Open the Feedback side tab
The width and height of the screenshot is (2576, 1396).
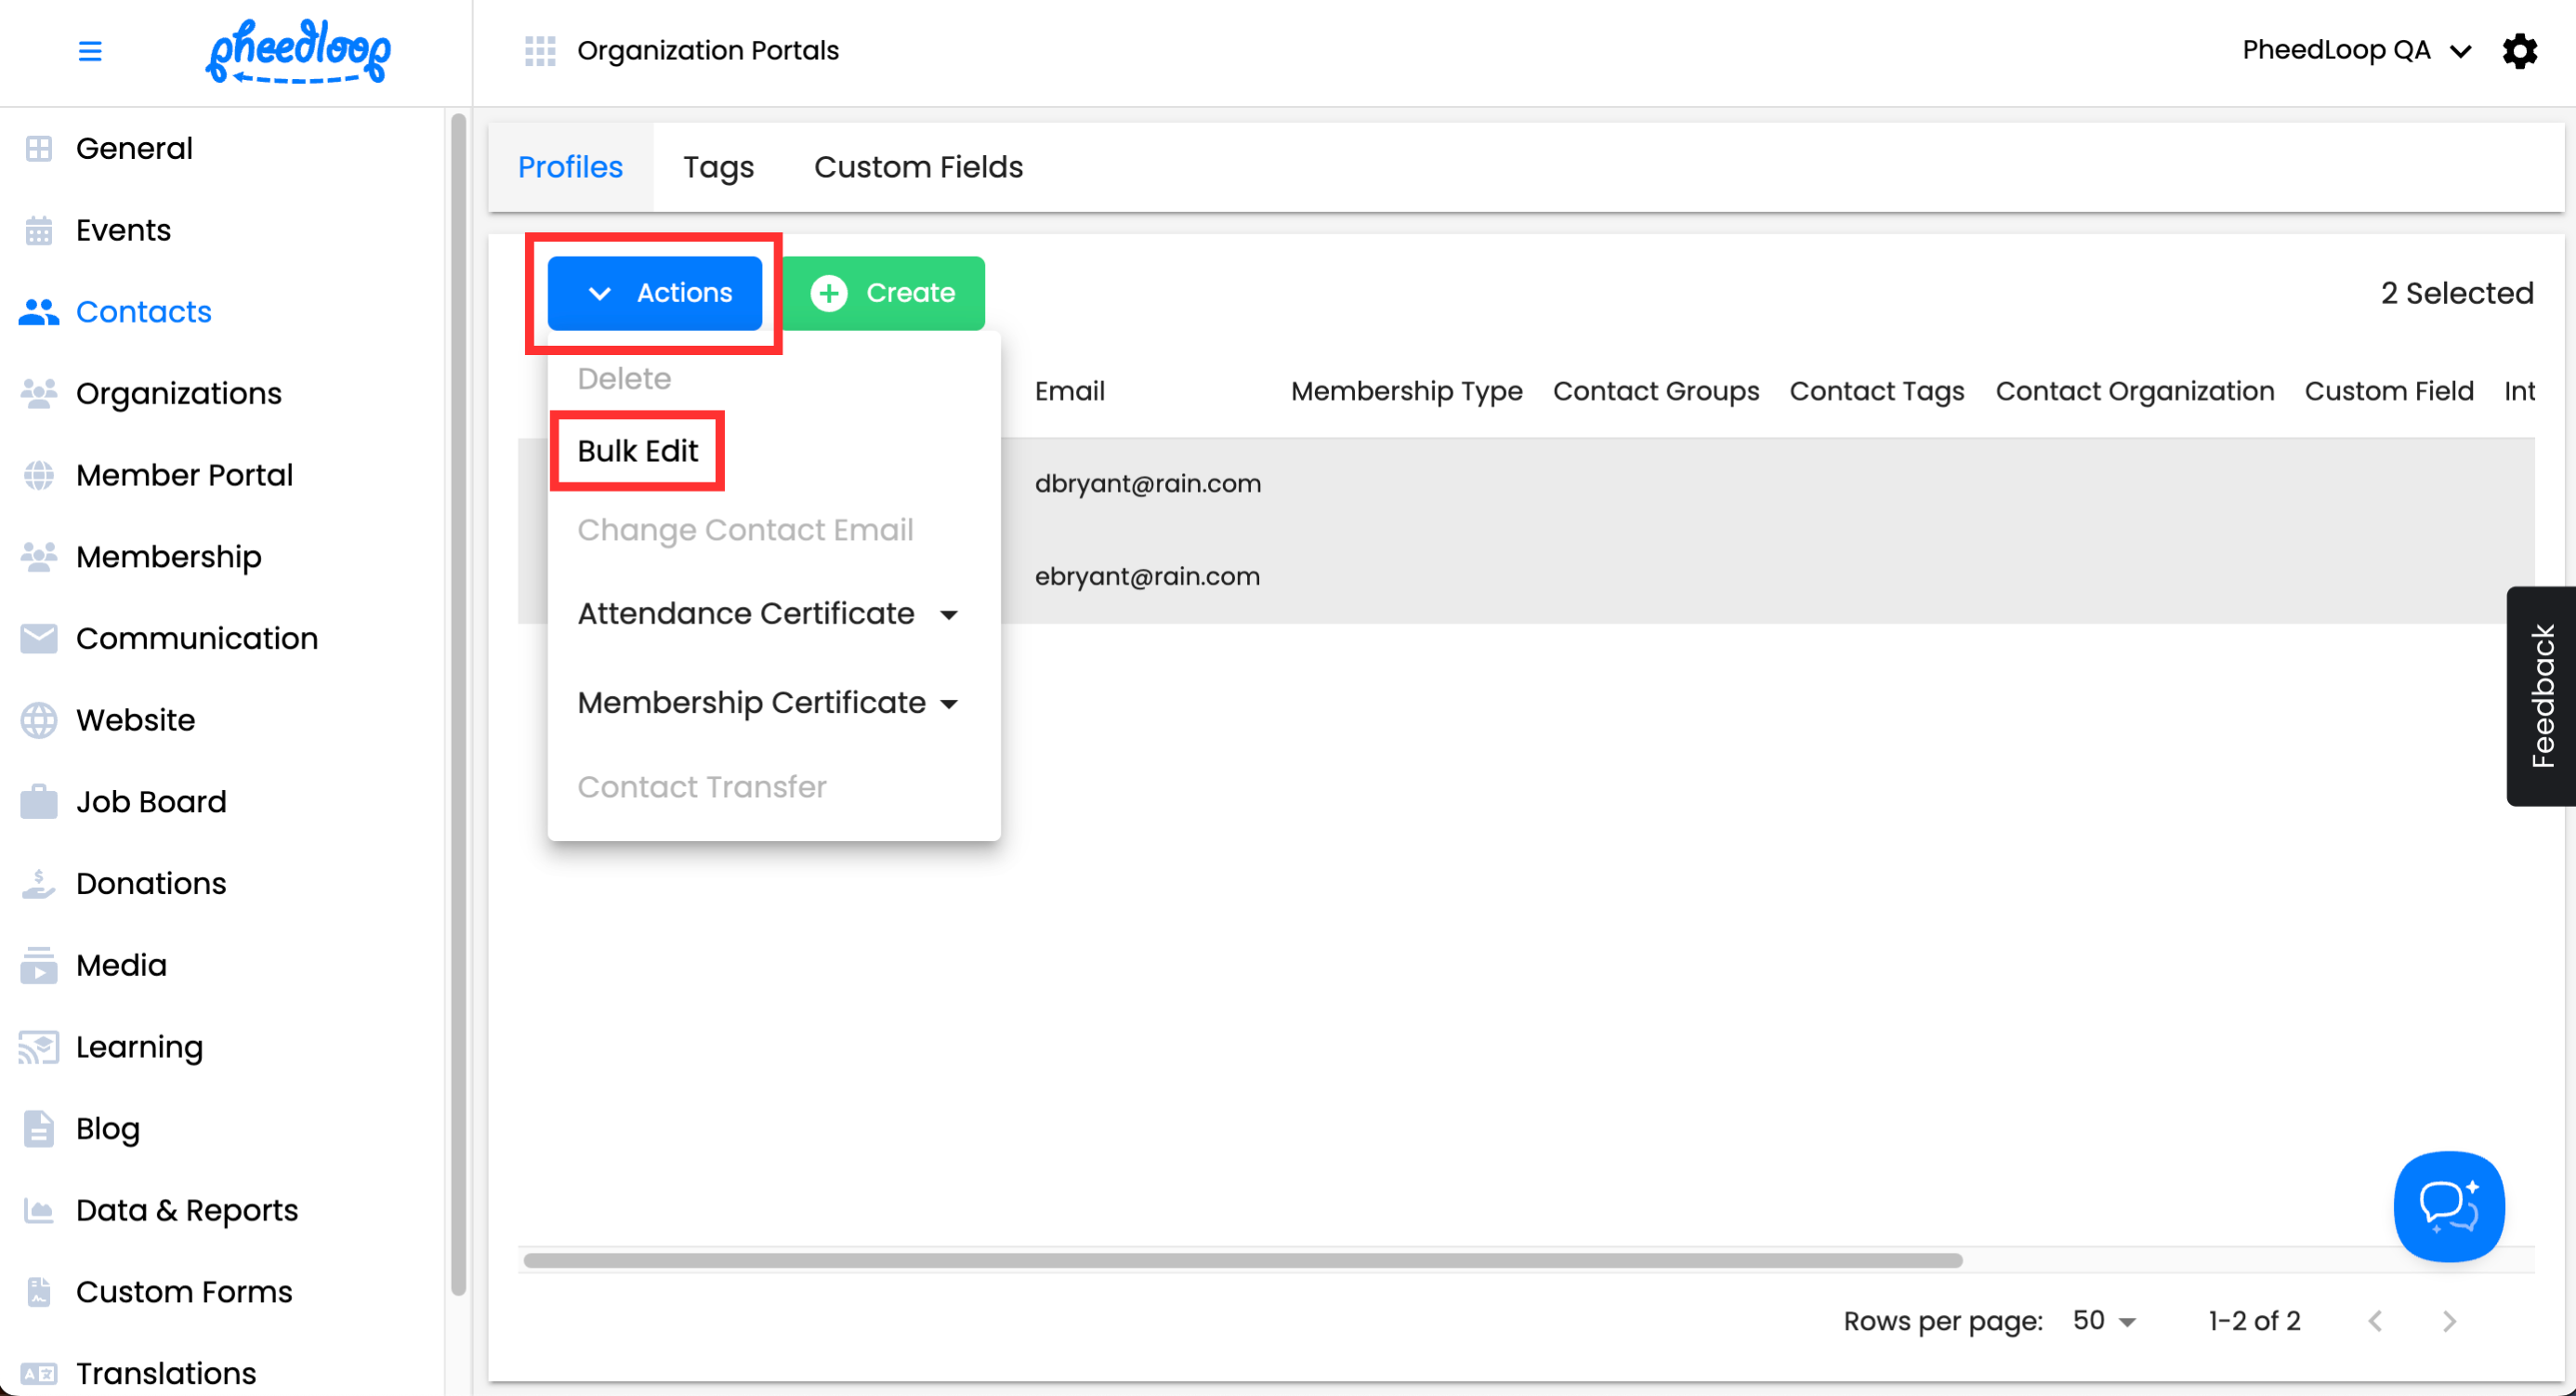[2541, 696]
